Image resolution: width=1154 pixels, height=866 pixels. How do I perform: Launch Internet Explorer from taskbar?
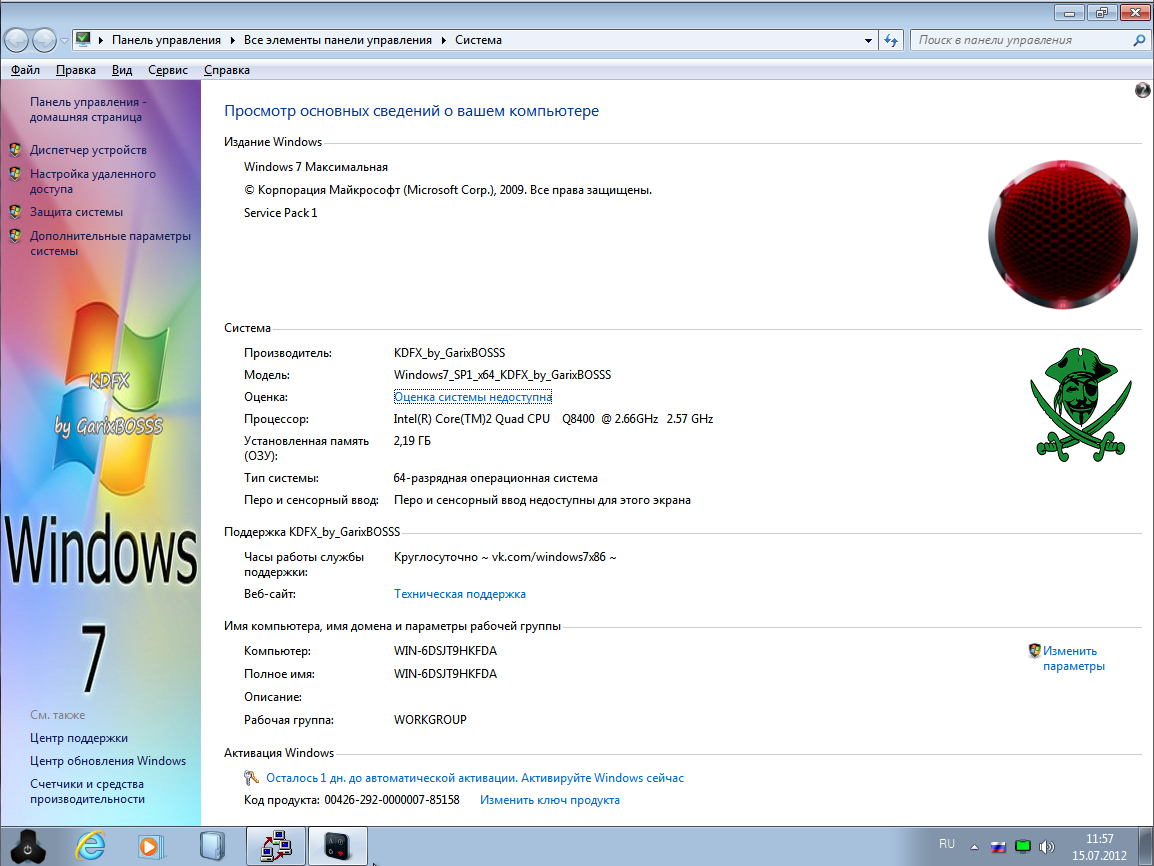(91, 846)
